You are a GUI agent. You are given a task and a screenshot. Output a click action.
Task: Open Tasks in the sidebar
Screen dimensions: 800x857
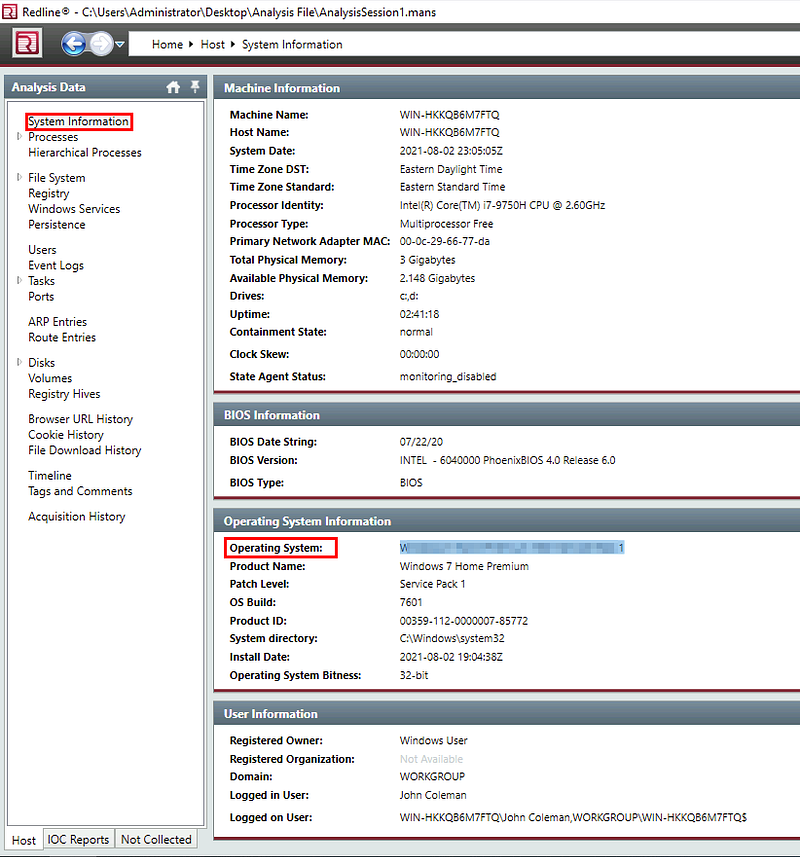coord(42,281)
